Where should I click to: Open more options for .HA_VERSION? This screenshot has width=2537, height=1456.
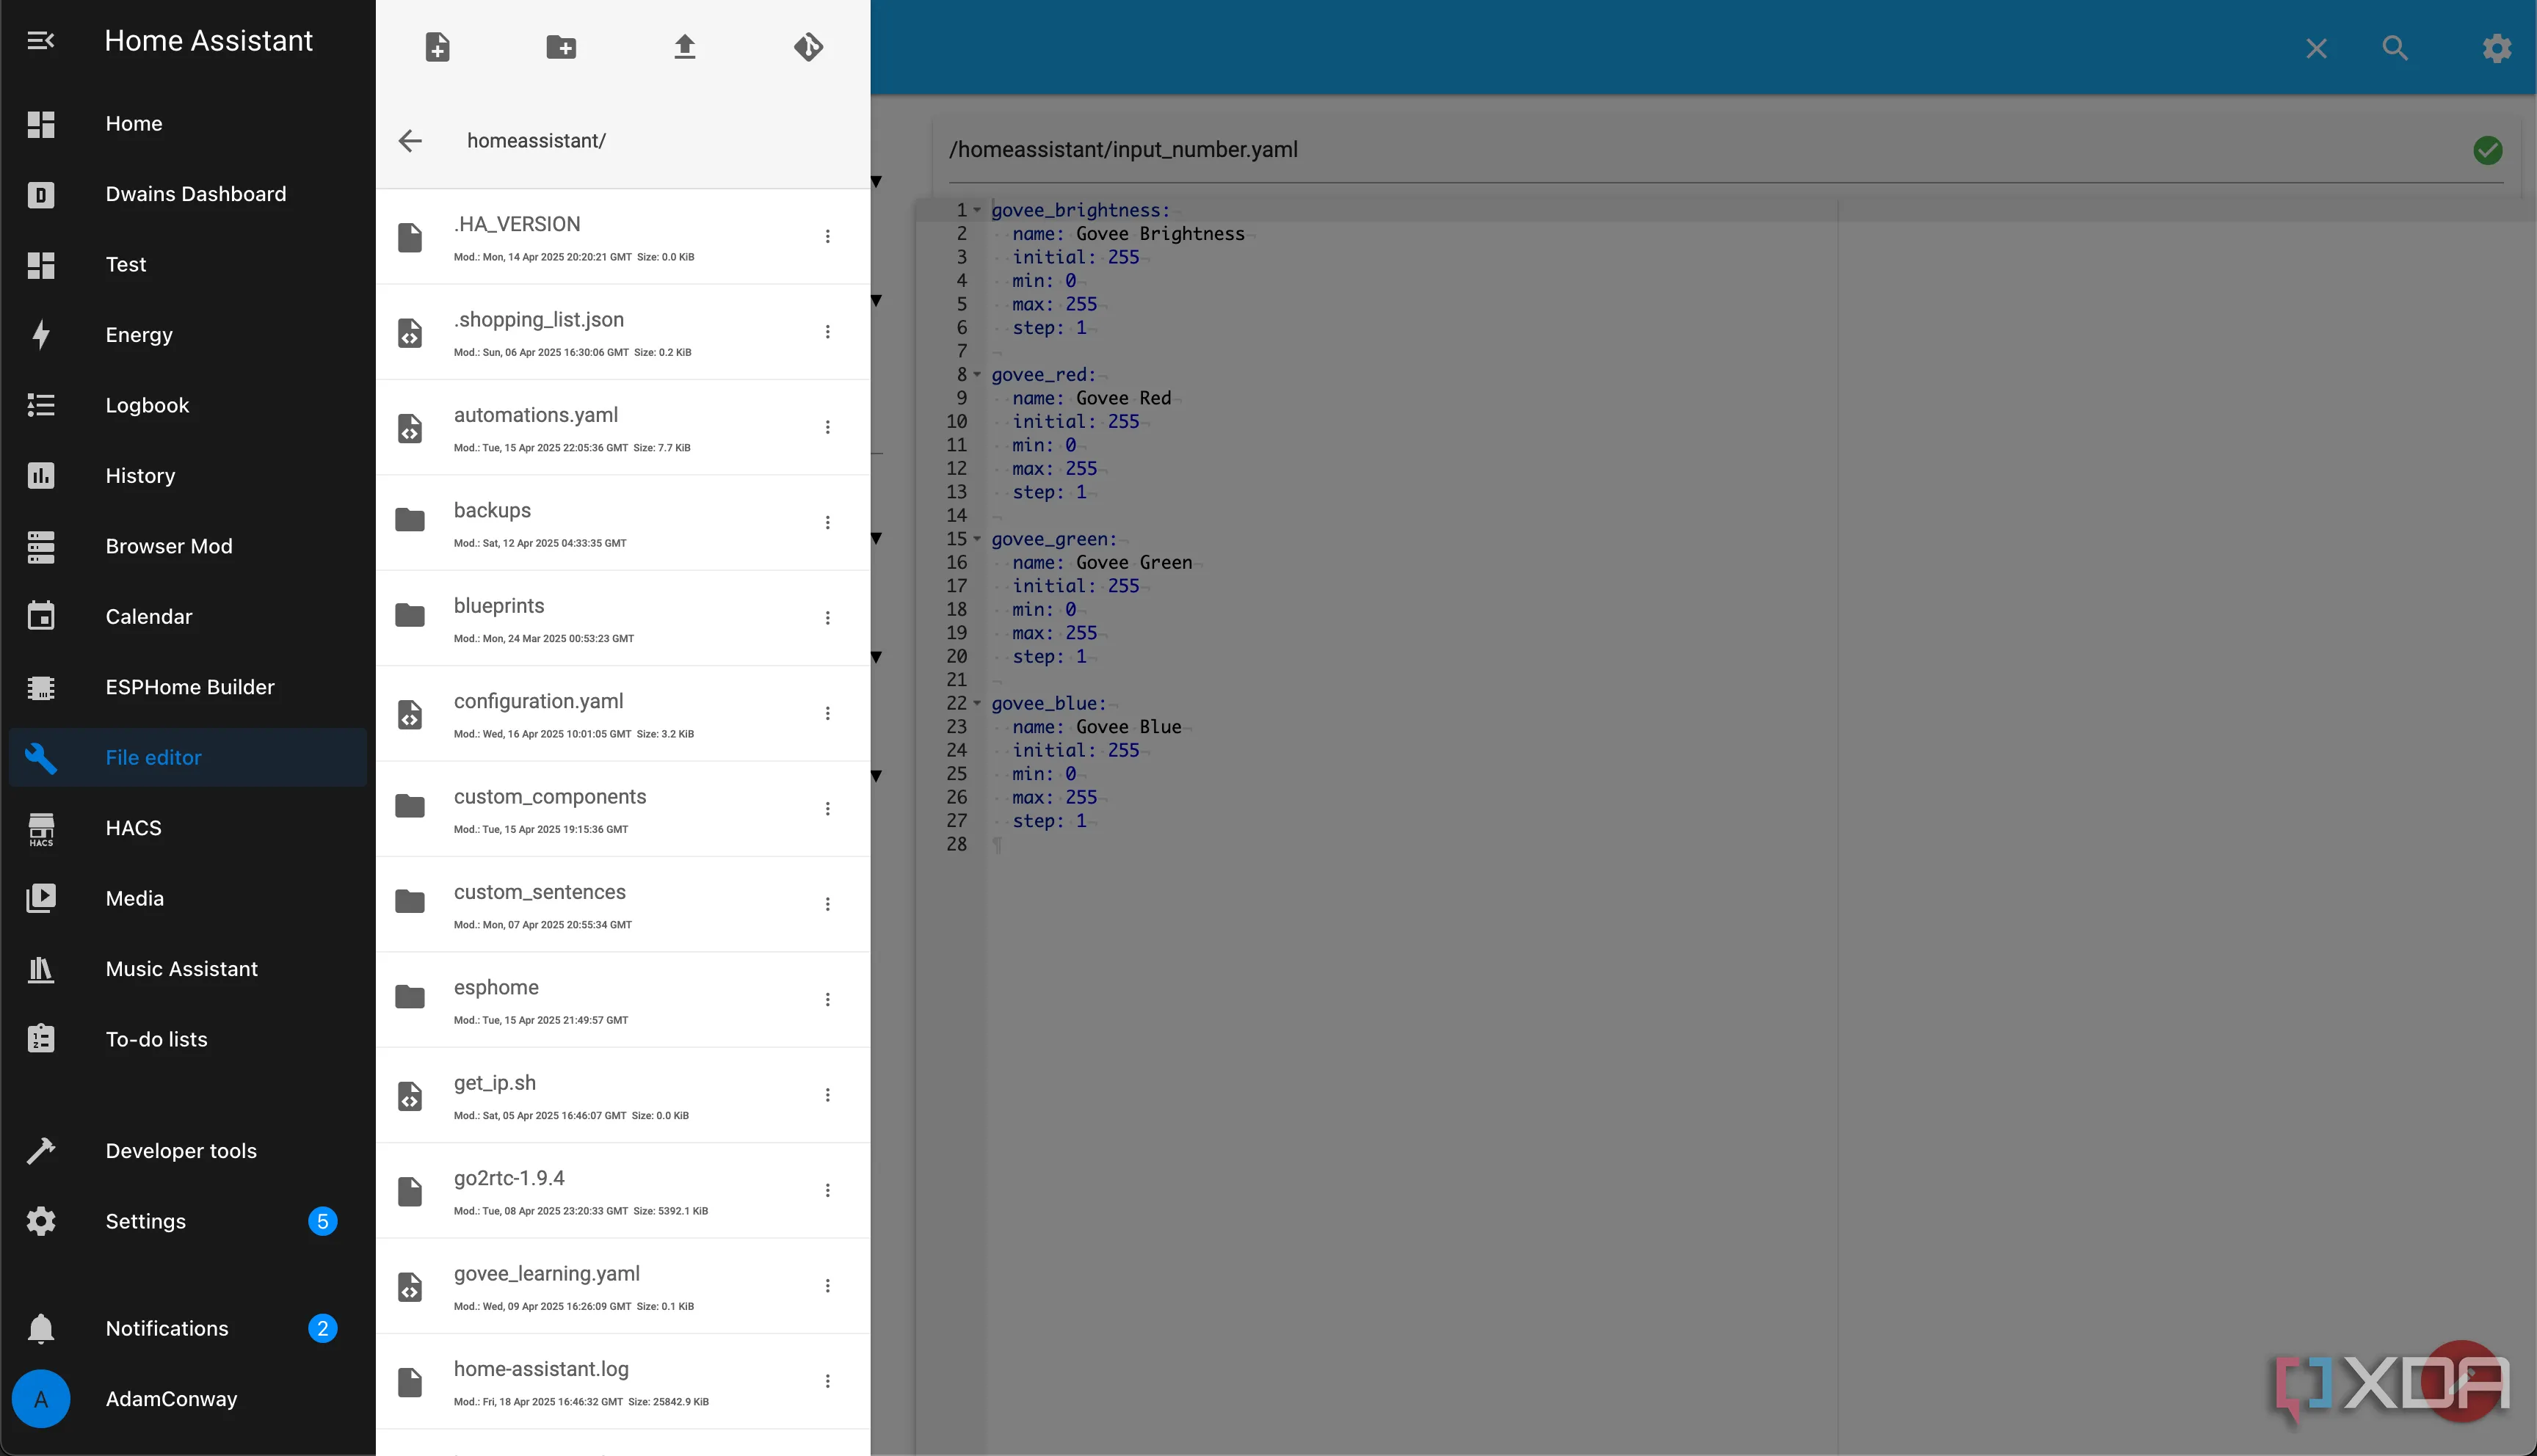828,237
